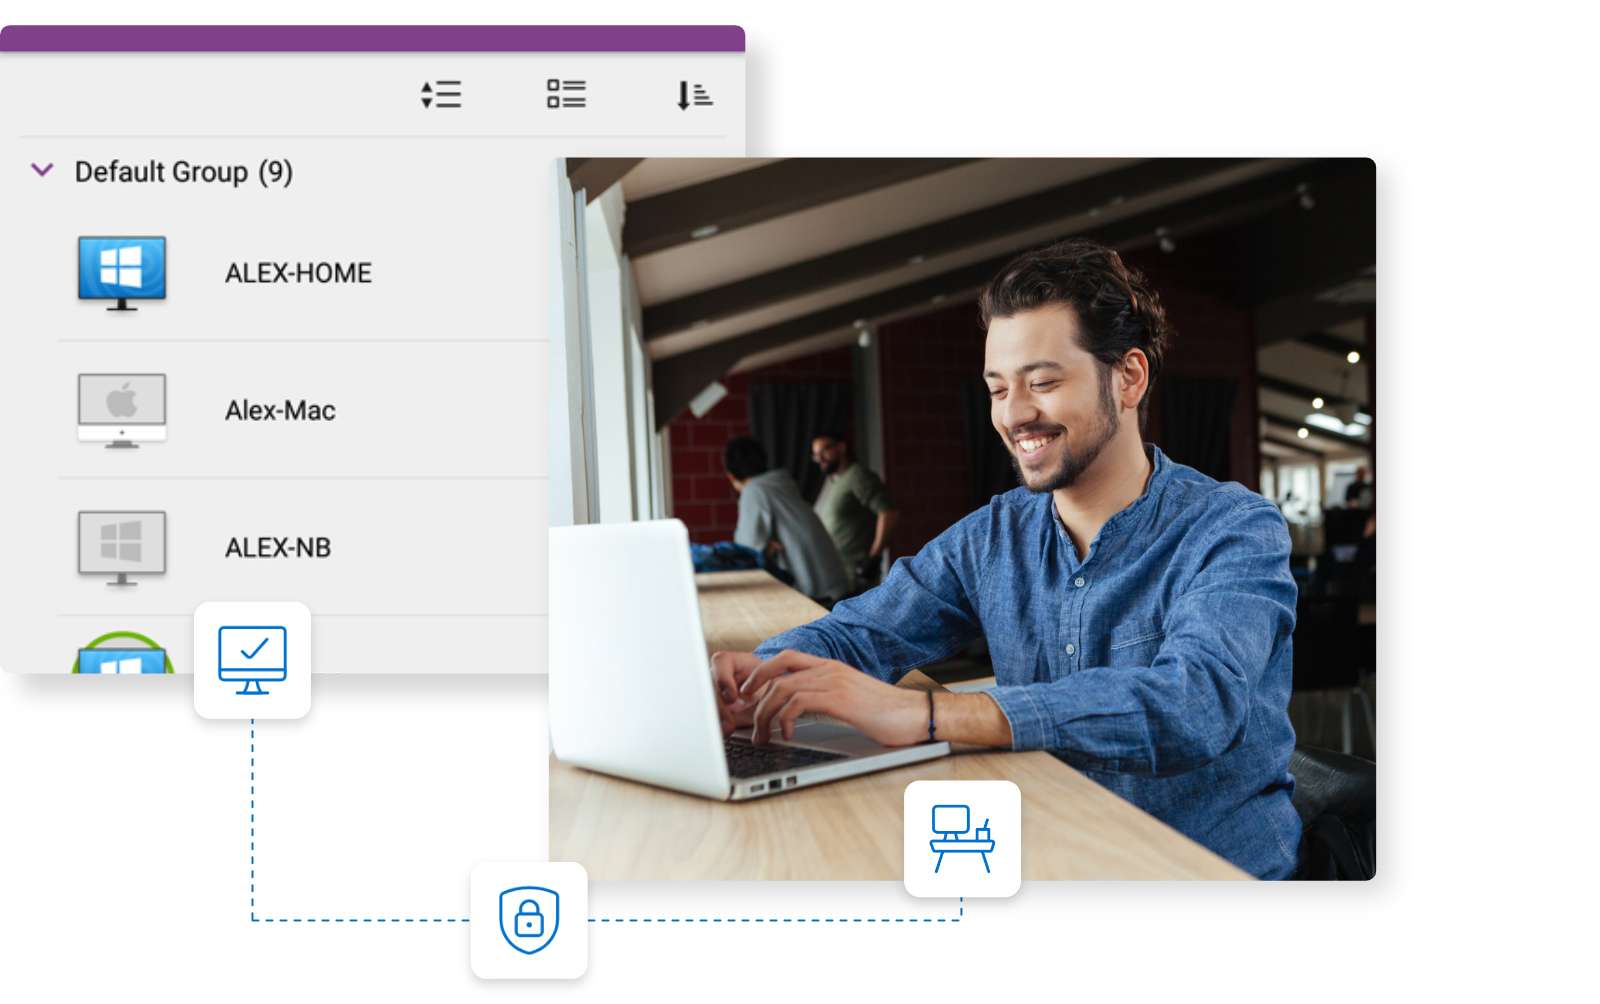Select the Alex-Mac computer name
The image size is (1600, 1004).
click(280, 410)
